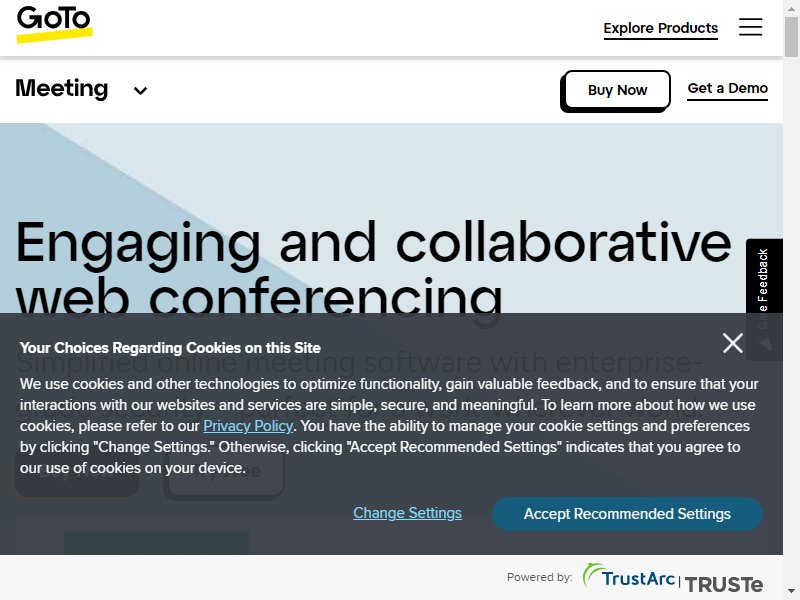Click the Buy Now button
This screenshot has width=800, height=600.
[617, 90]
